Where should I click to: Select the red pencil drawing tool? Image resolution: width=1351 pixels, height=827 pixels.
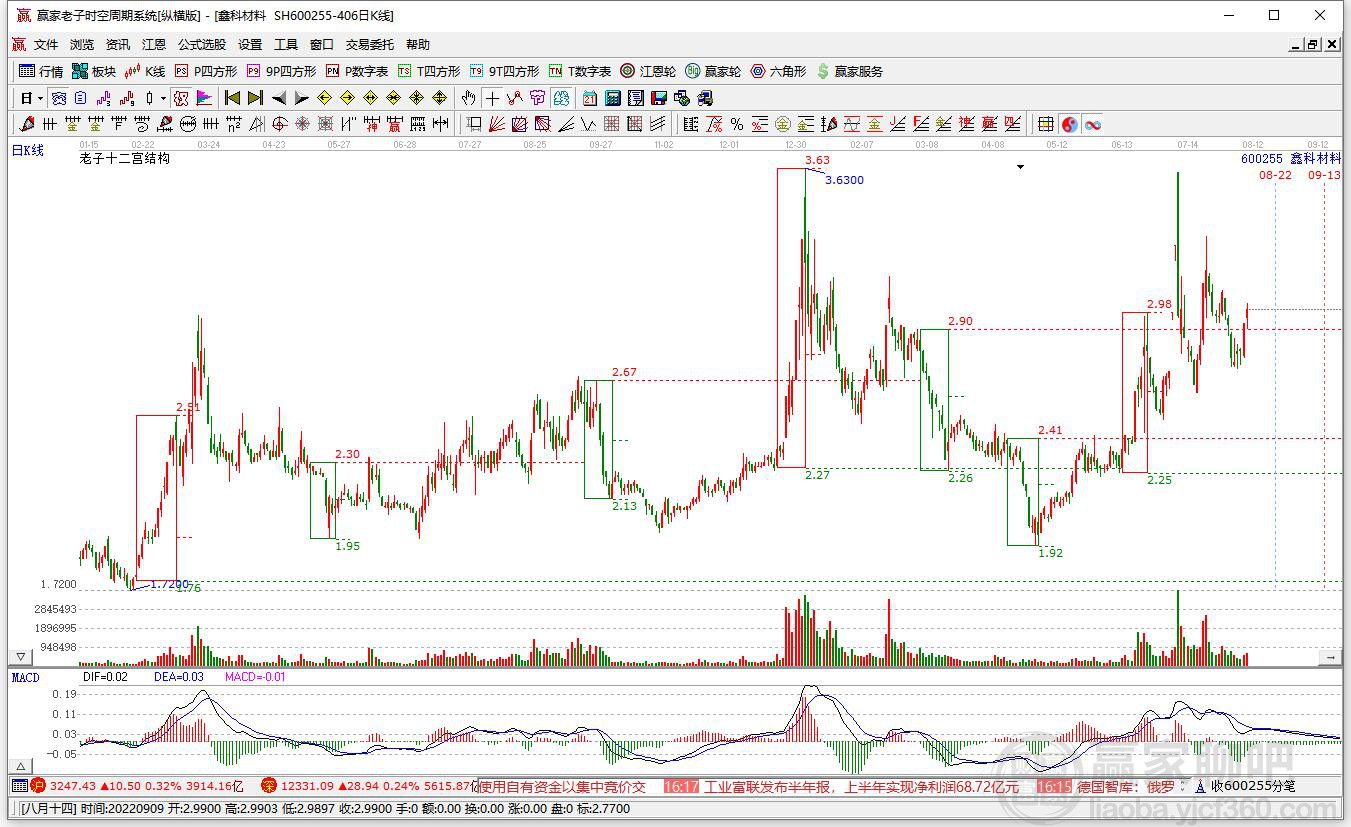pyautogui.click(x=27, y=124)
